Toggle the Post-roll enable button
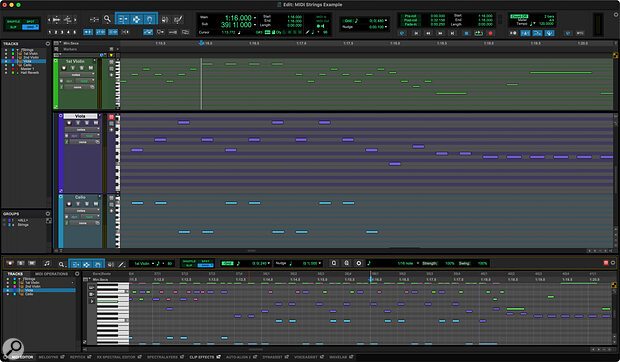Viewport: 620px width, 362px height. click(410, 20)
